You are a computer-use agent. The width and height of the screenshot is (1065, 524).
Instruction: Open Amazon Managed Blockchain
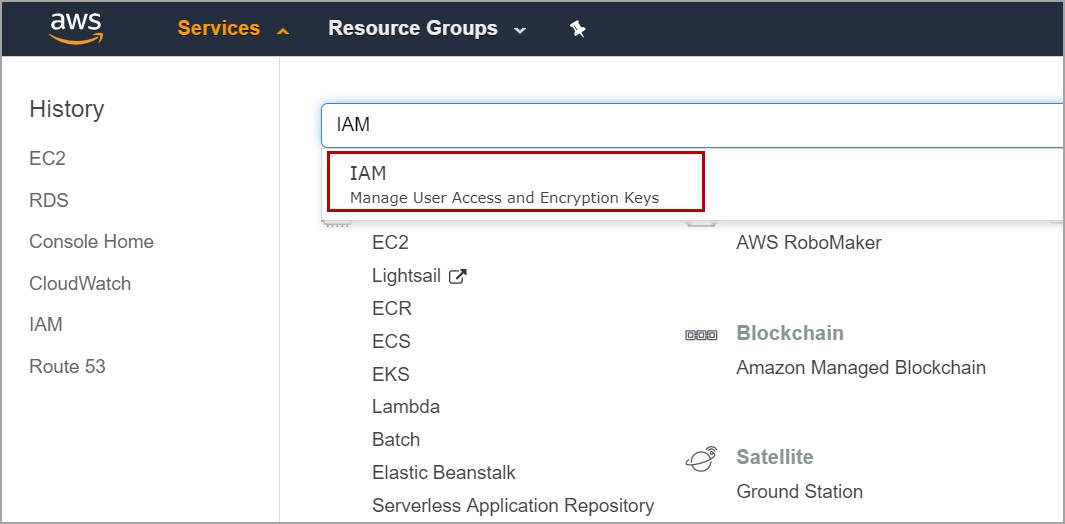coord(861,368)
